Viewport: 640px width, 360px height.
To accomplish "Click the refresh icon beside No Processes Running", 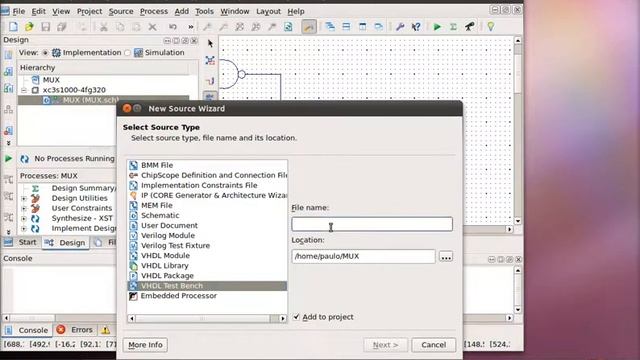I will pos(24,158).
